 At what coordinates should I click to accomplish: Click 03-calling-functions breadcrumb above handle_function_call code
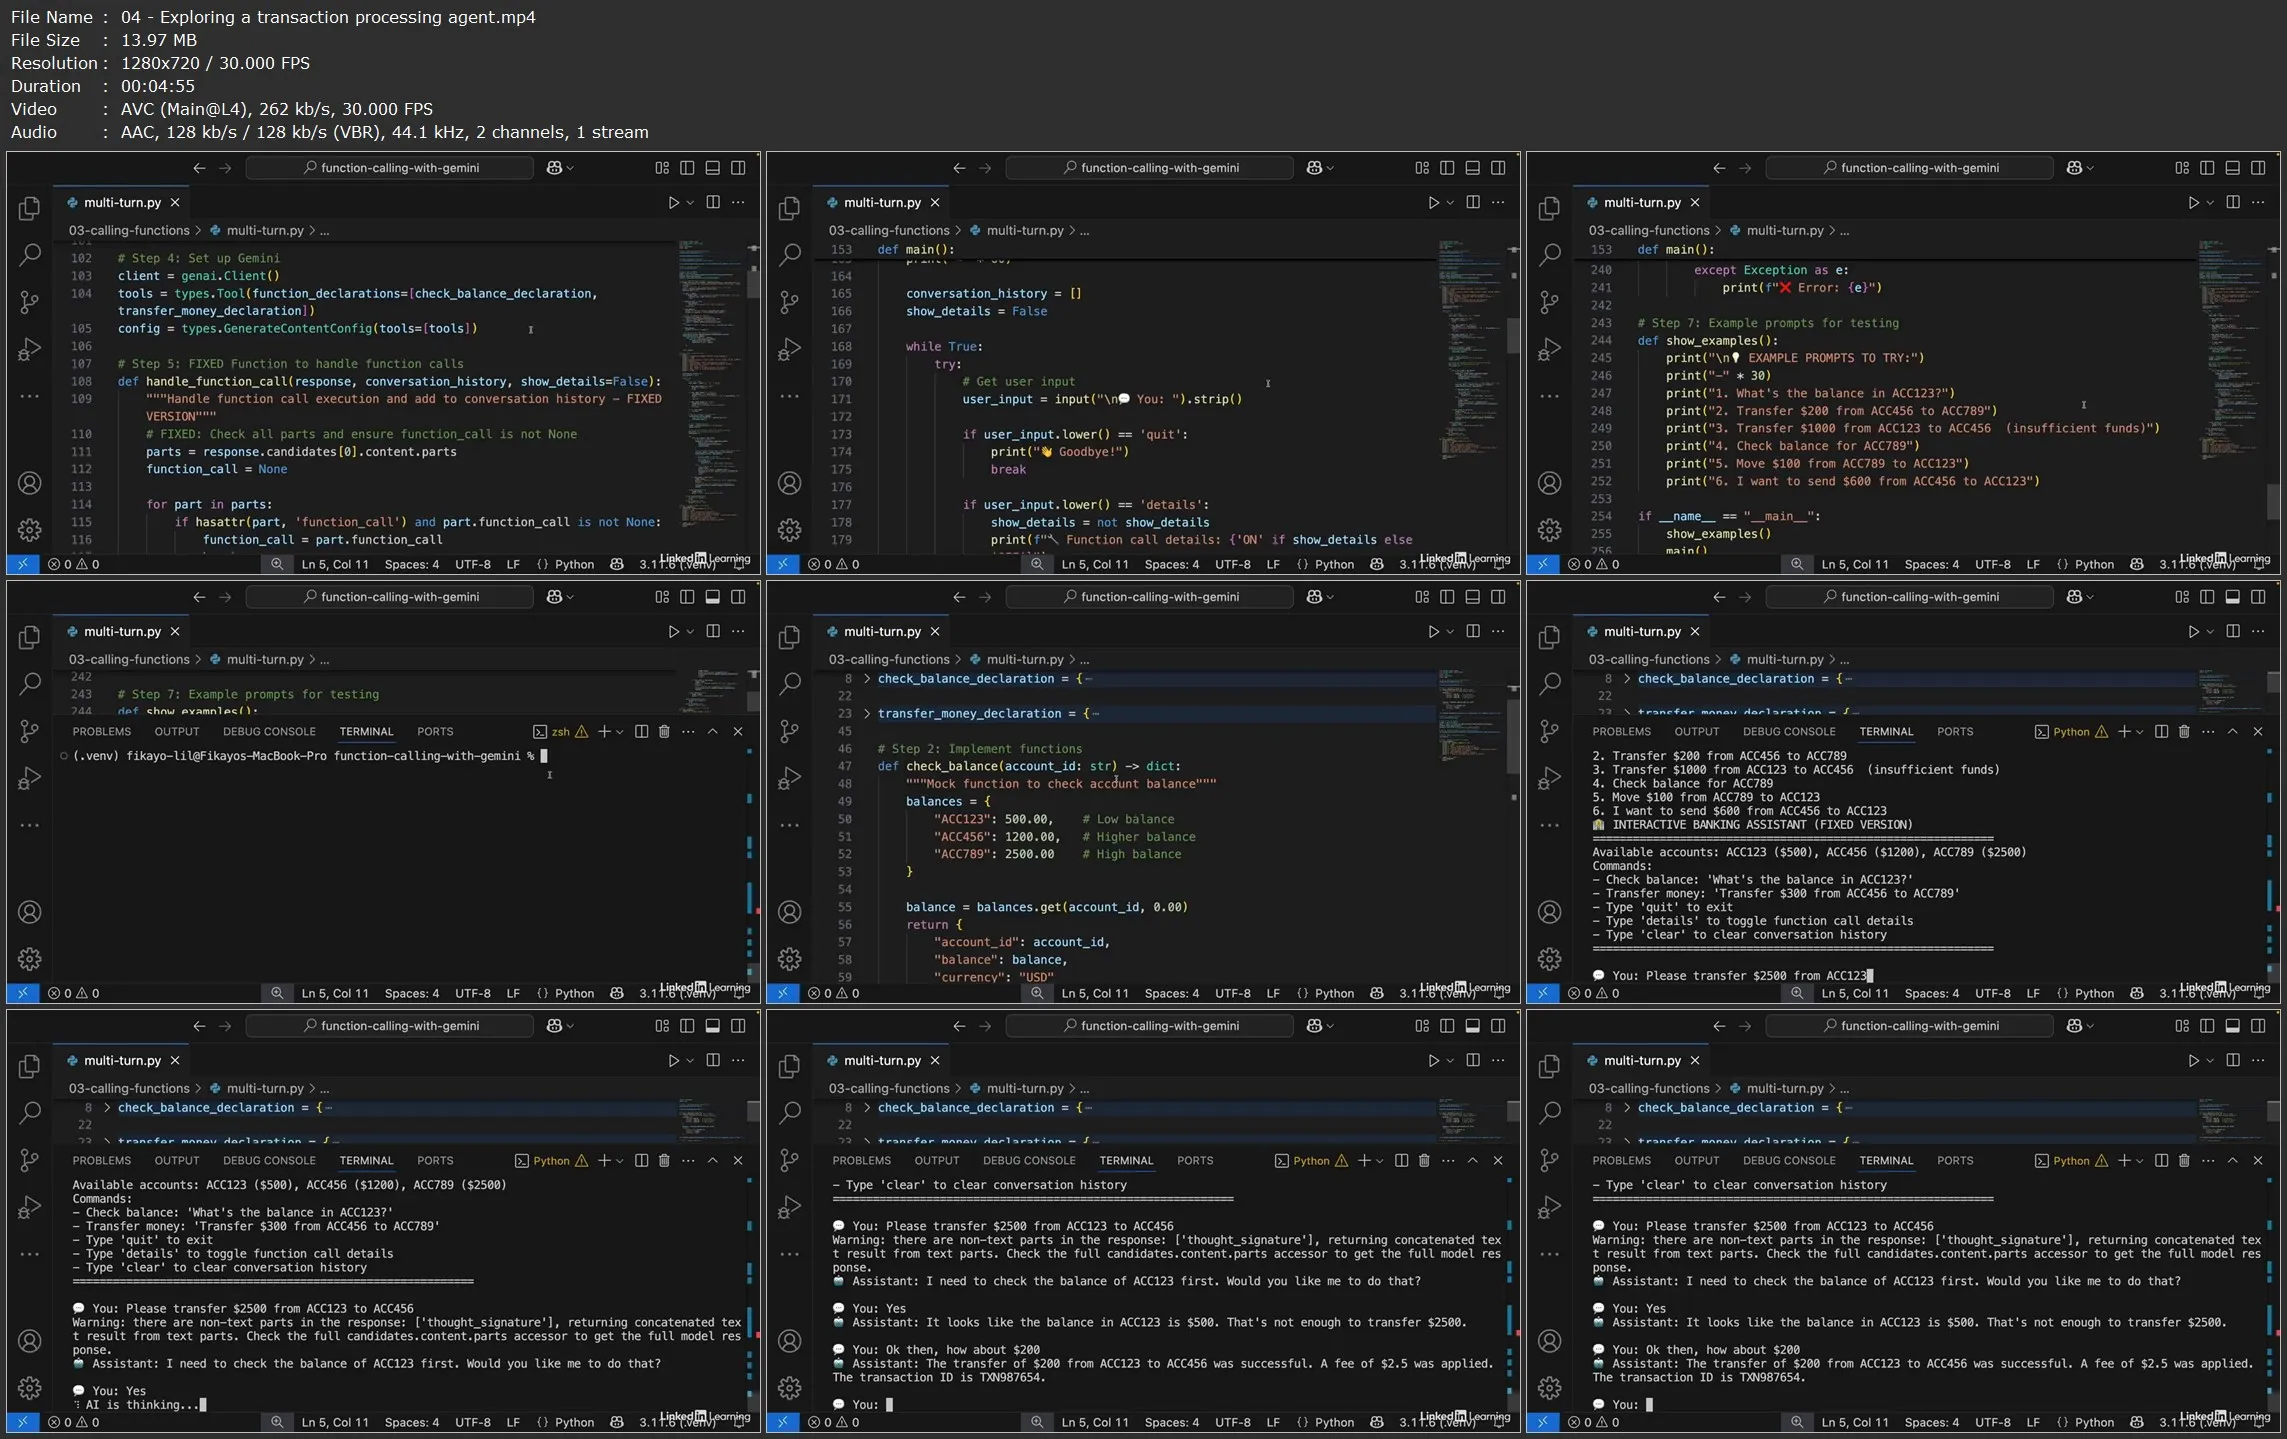129,230
